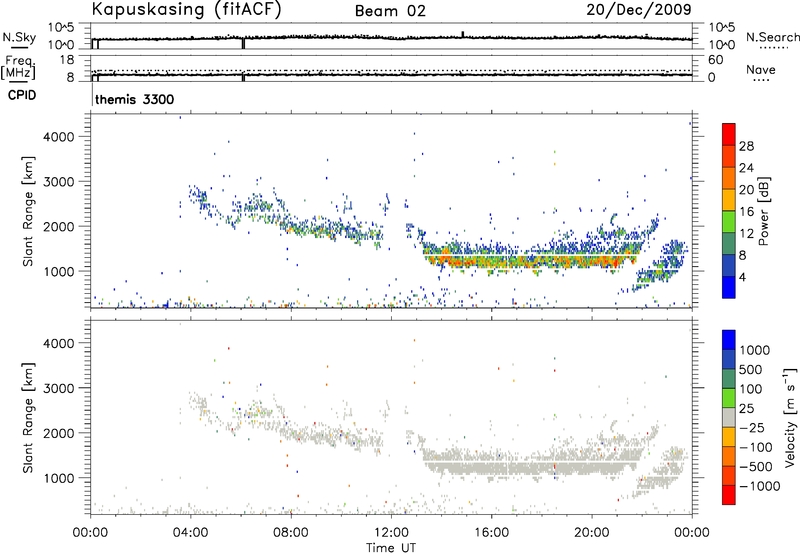
Task: Pick the red Velocity segment below -1000
Action: pos(729,495)
